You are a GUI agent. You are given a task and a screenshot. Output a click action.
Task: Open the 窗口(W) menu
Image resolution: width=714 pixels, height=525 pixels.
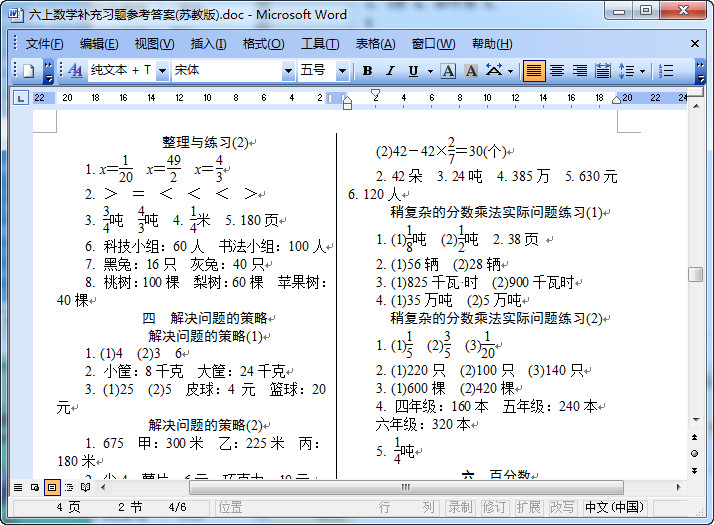coord(433,44)
